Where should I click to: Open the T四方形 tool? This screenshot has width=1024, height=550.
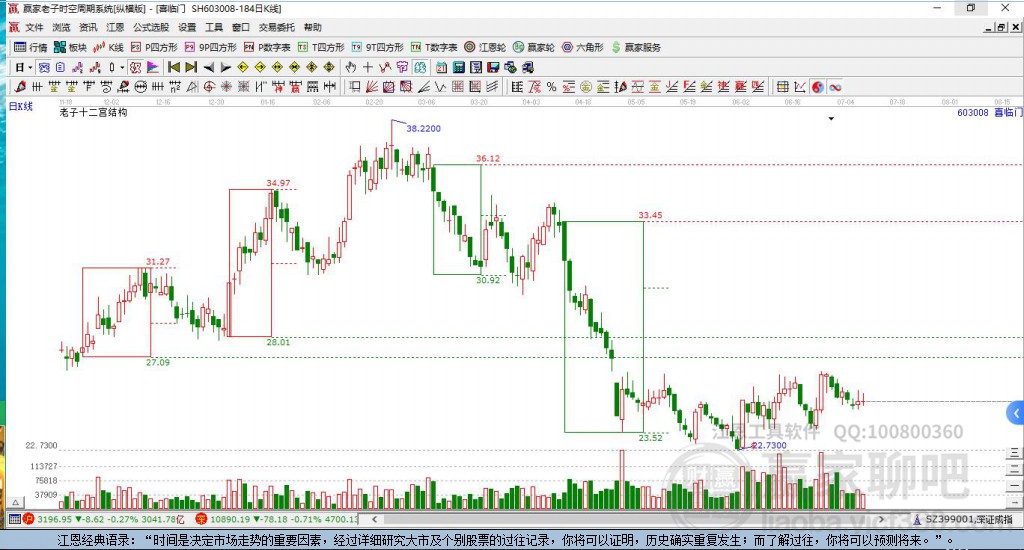click(x=321, y=47)
